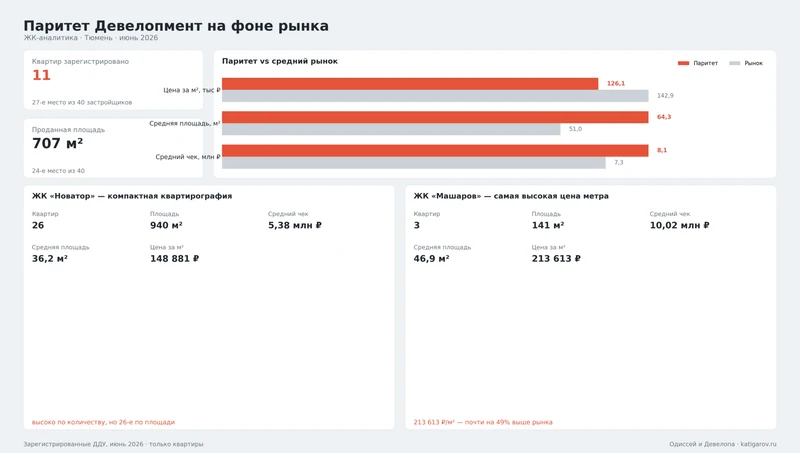Click note '213 613 ₽/м² — почти на 49% выше рынка'
The image size is (800, 453).
tap(483, 422)
